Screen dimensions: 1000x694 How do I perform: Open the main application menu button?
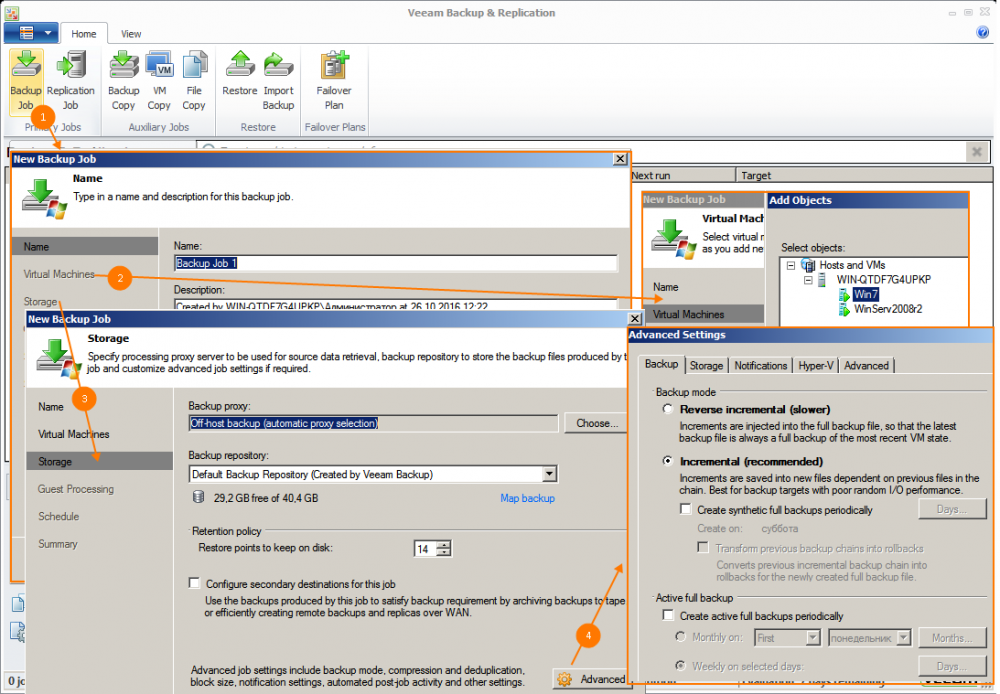(x=31, y=33)
